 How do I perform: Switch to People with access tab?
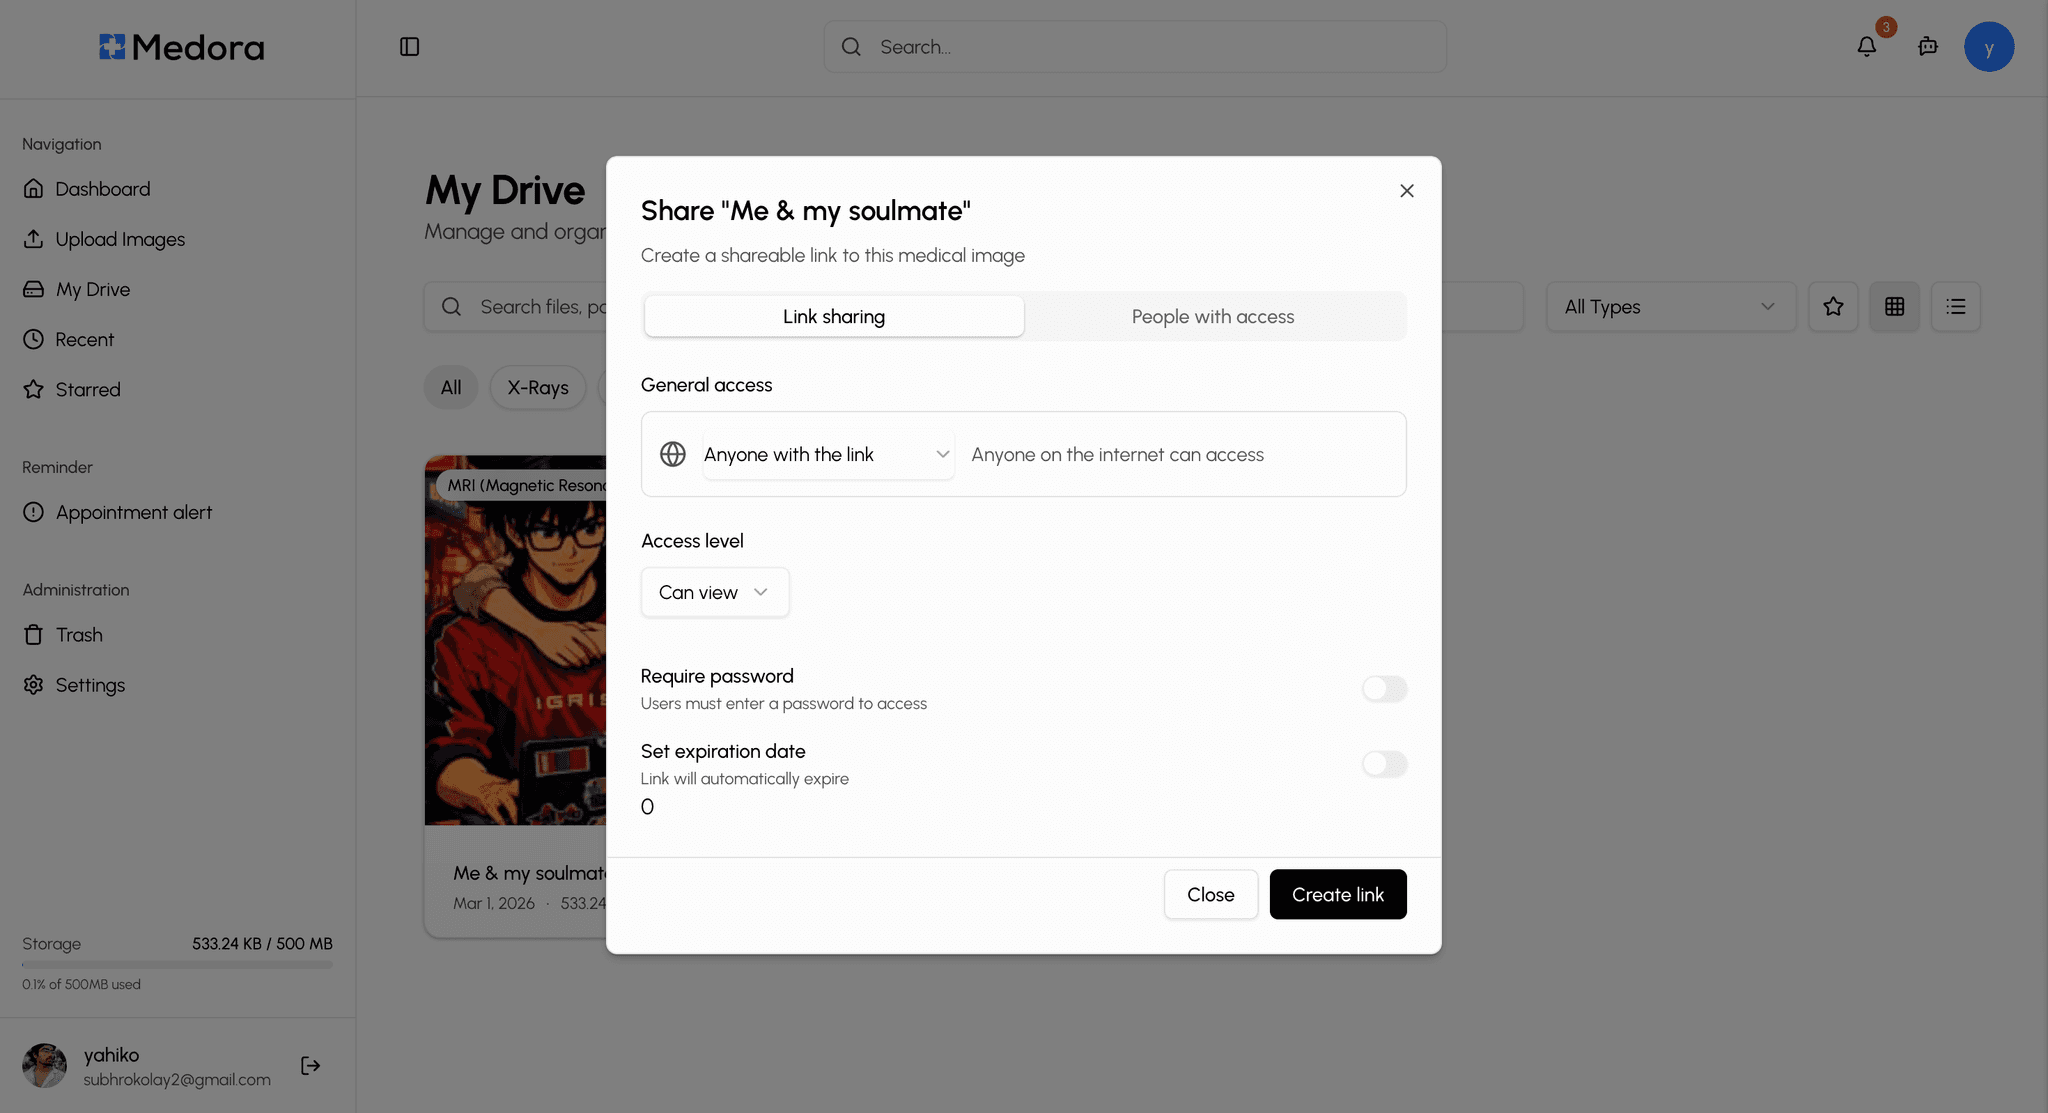coord(1212,317)
